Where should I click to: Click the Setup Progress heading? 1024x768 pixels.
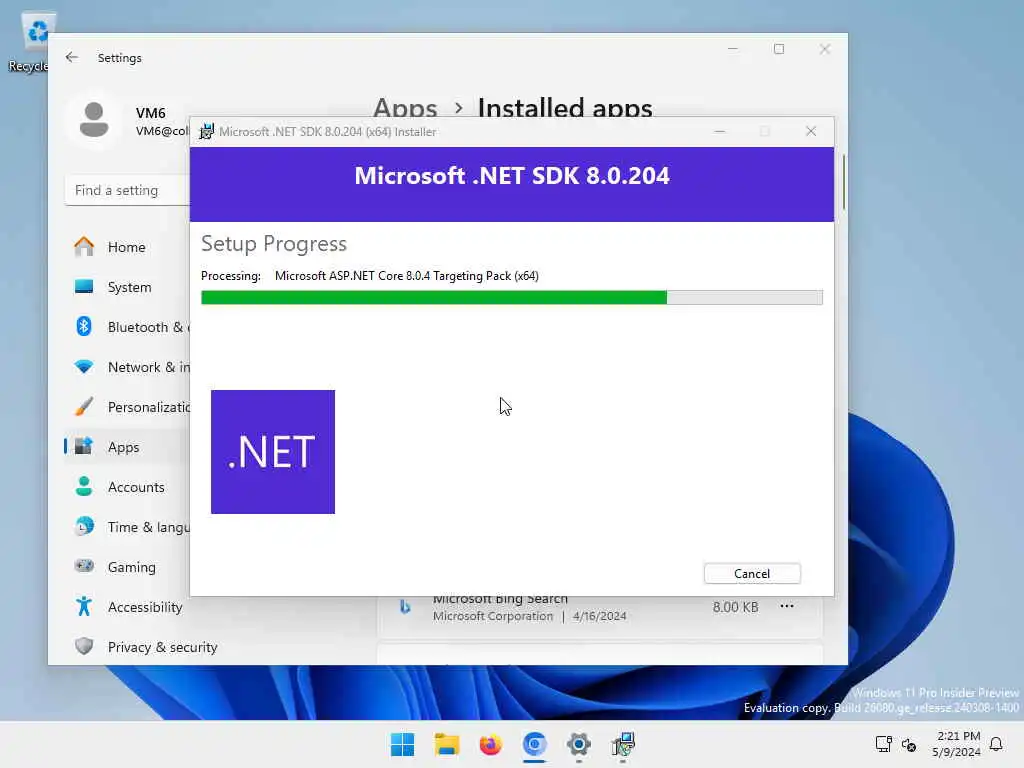[x=274, y=244]
